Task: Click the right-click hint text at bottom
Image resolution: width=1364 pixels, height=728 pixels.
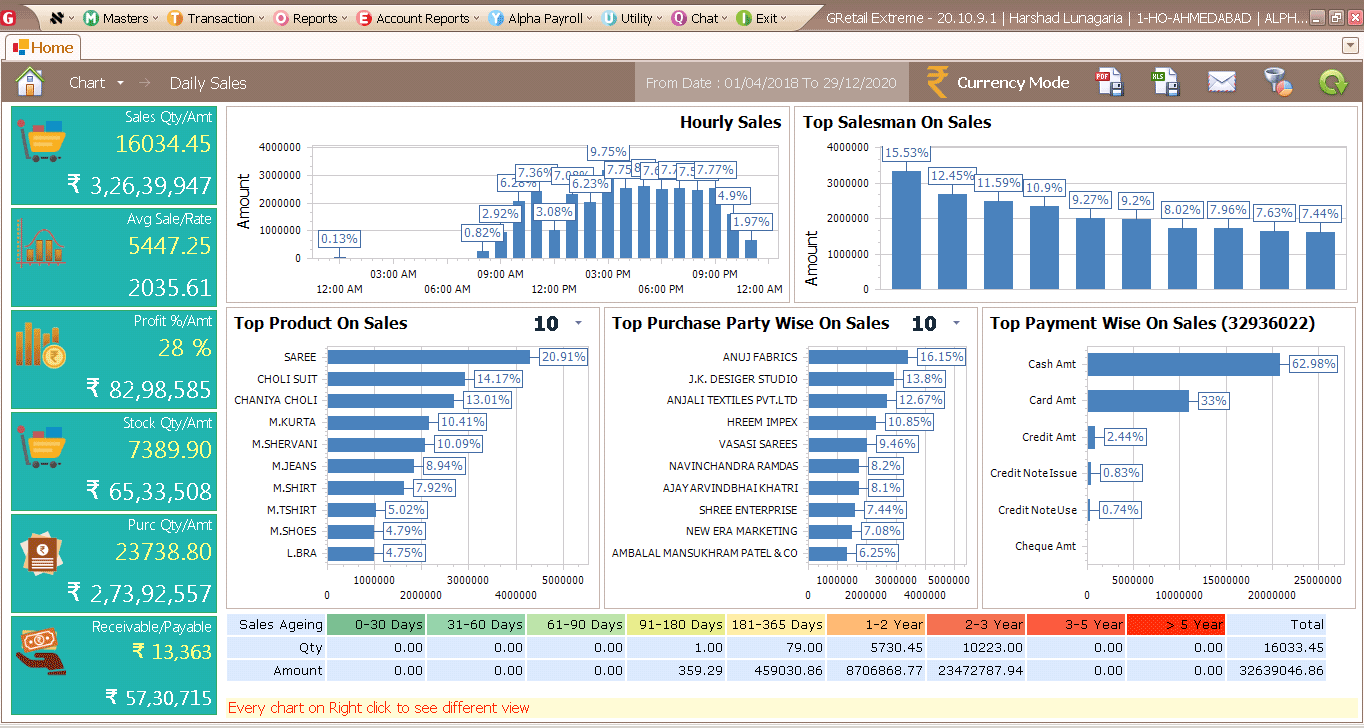Action: (x=379, y=708)
